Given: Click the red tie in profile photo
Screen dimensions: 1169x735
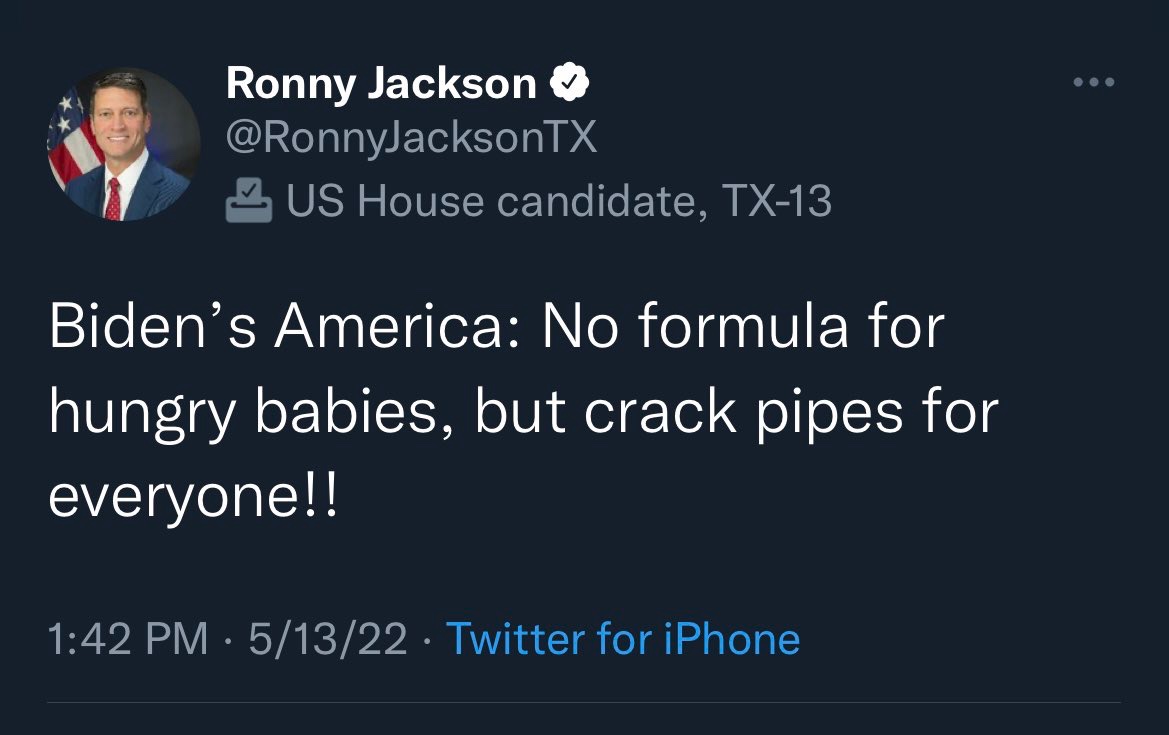Looking at the screenshot, I should pos(113,198).
